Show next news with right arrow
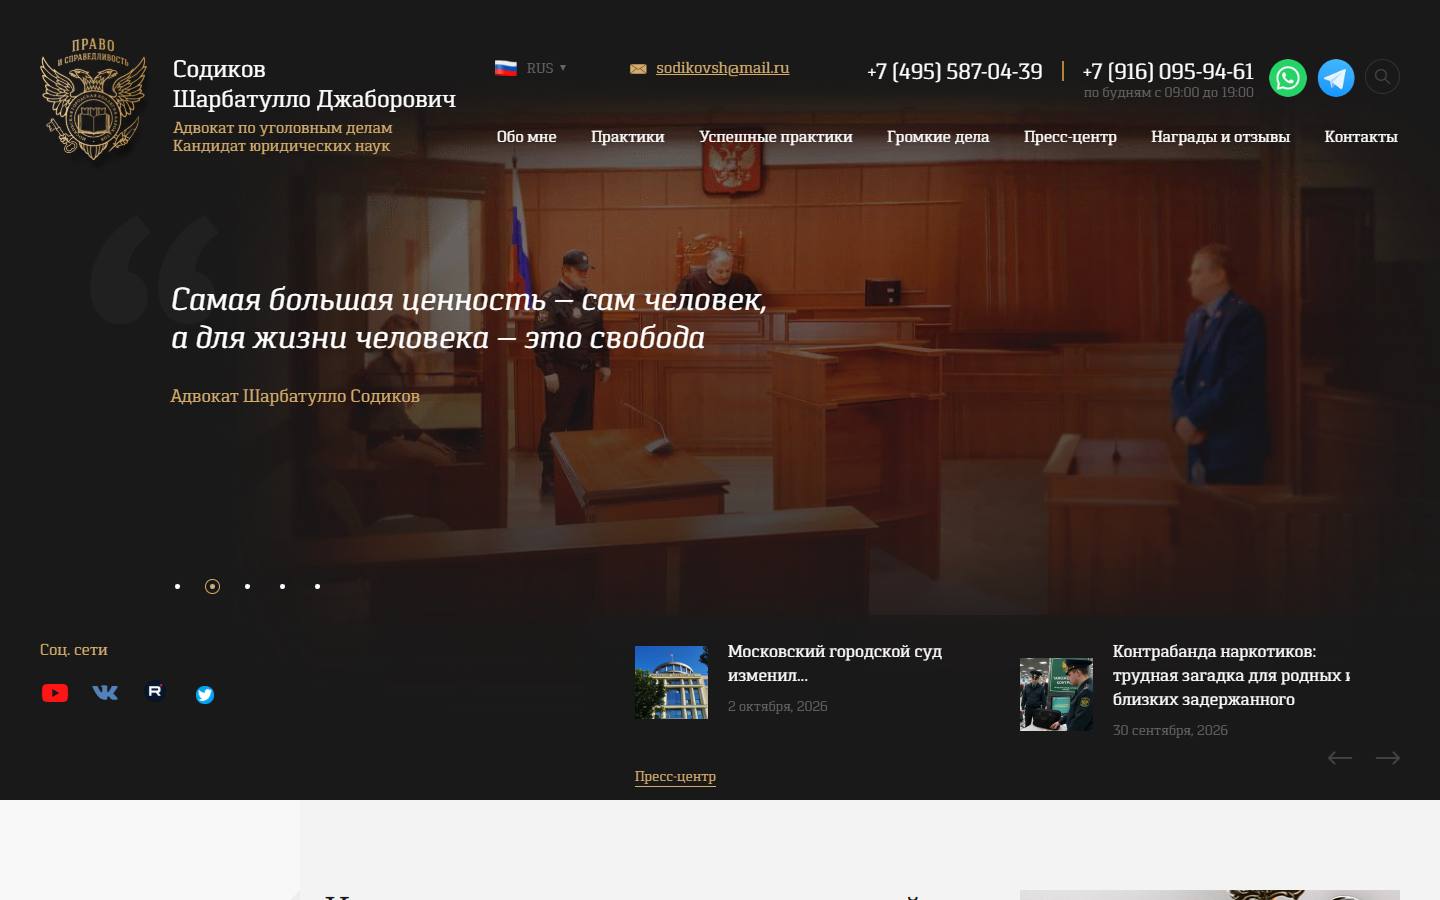Screen dimensions: 1440x900 pos(1388,758)
